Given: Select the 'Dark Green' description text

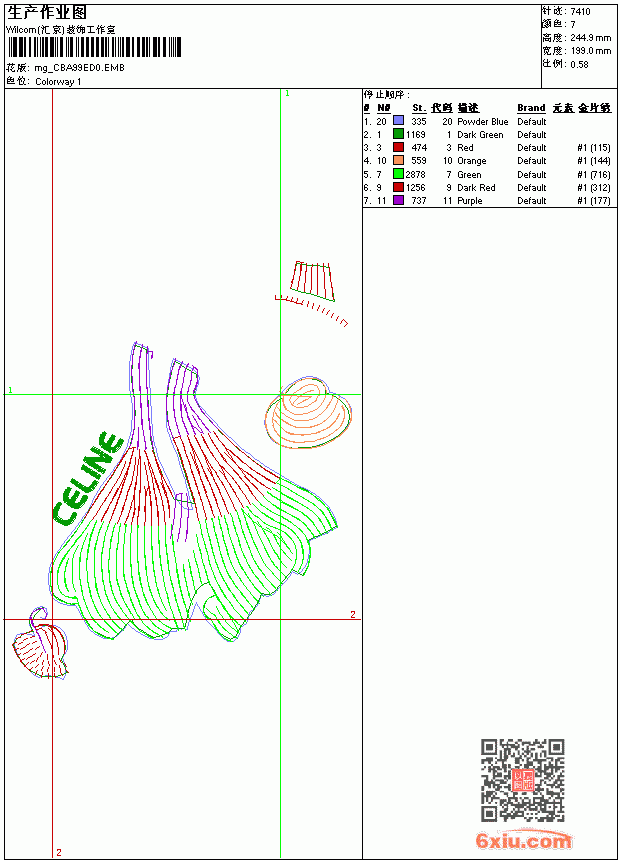Looking at the screenshot, I should (480, 135).
